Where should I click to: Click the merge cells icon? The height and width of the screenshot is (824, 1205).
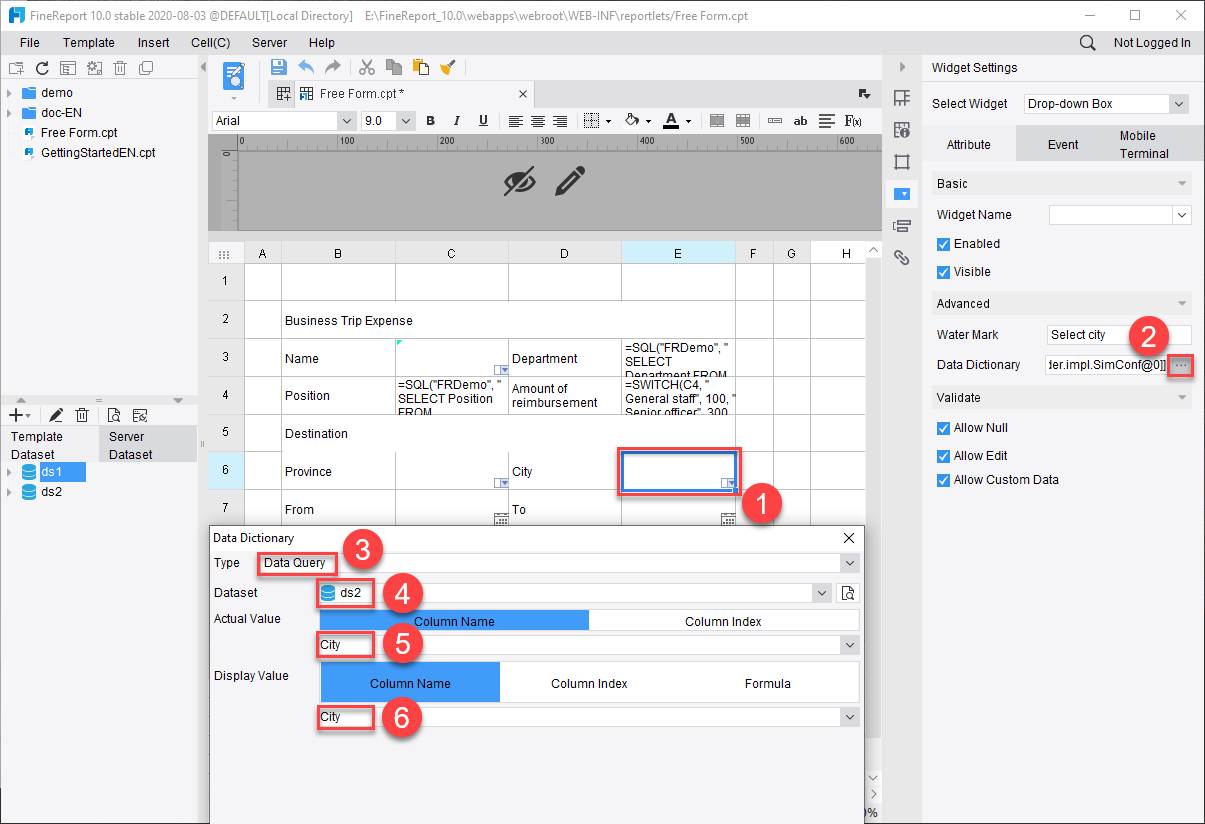(x=717, y=121)
